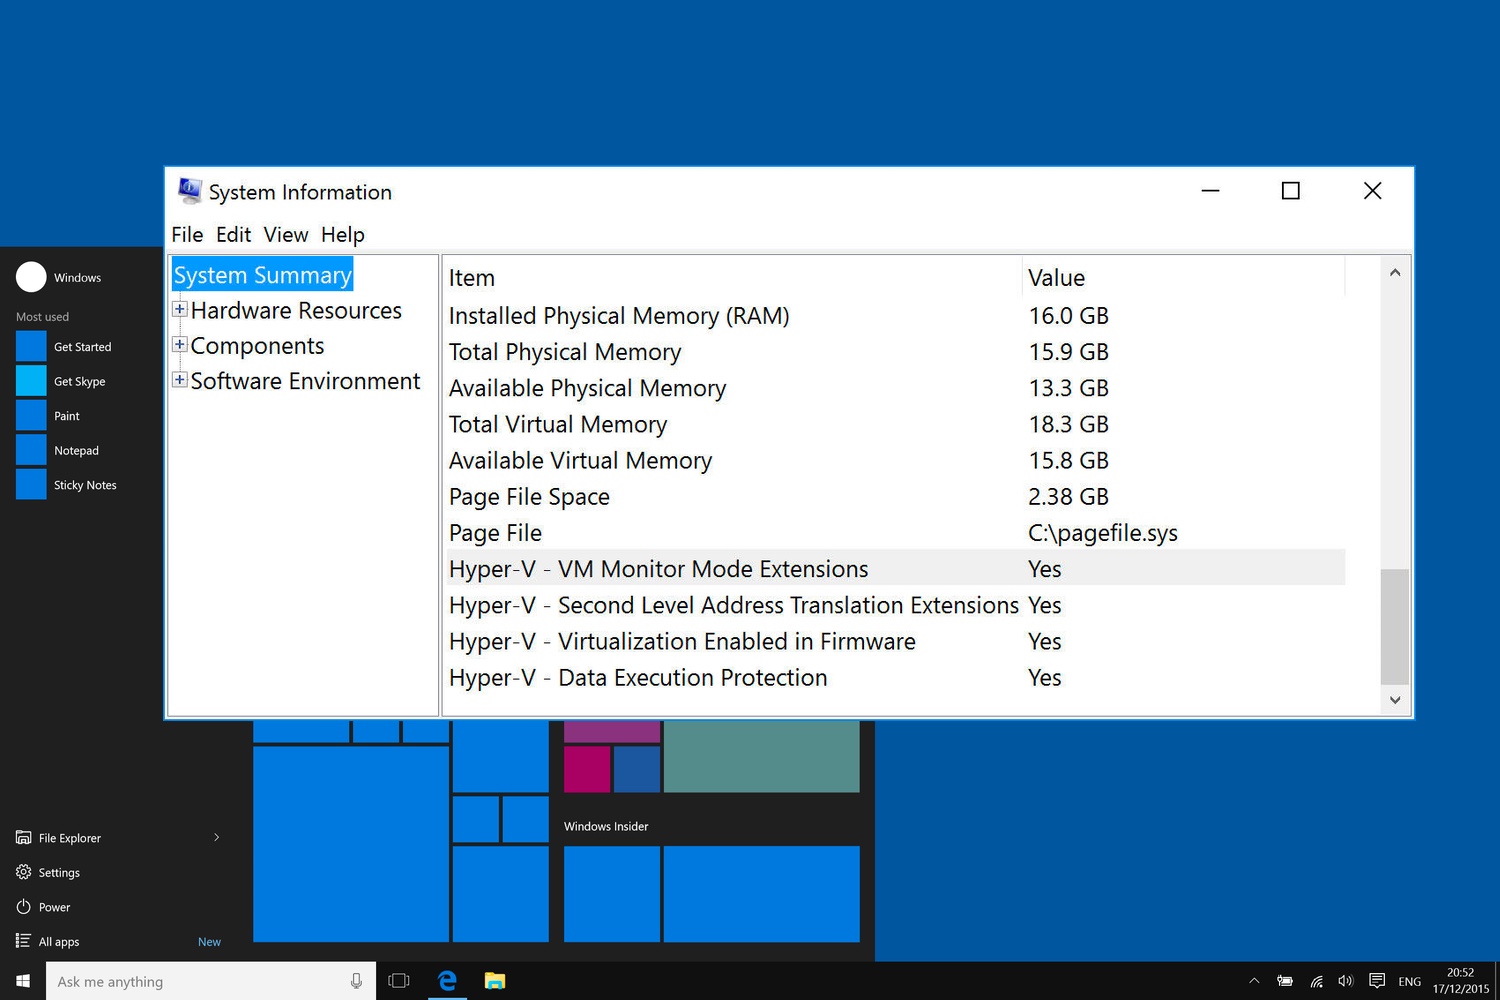Click the System Information title bar icon

[190, 190]
